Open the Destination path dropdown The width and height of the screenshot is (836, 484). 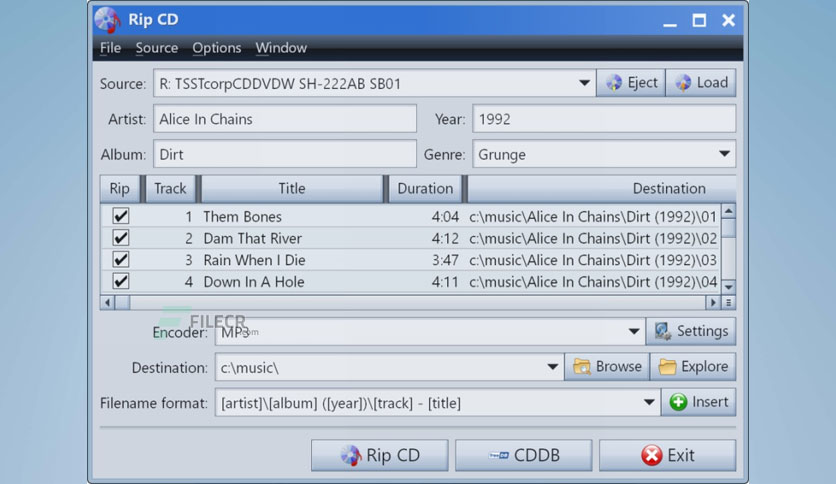click(552, 367)
